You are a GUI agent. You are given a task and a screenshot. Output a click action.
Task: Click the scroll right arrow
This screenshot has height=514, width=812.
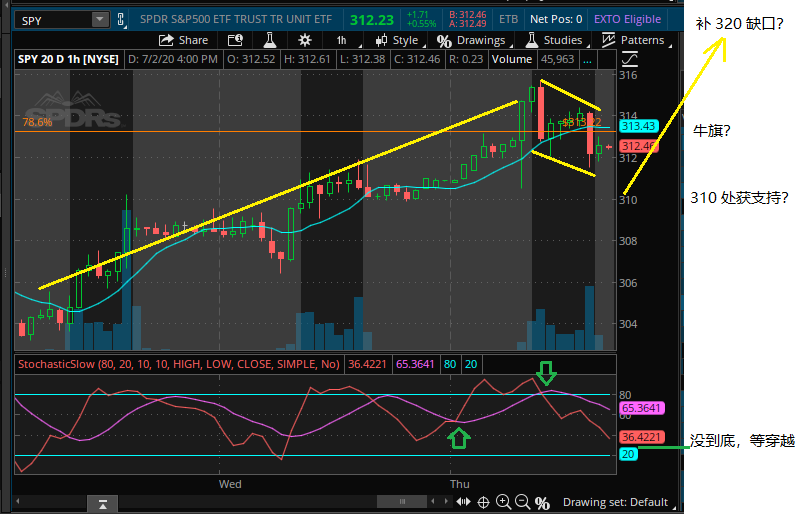[444, 502]
